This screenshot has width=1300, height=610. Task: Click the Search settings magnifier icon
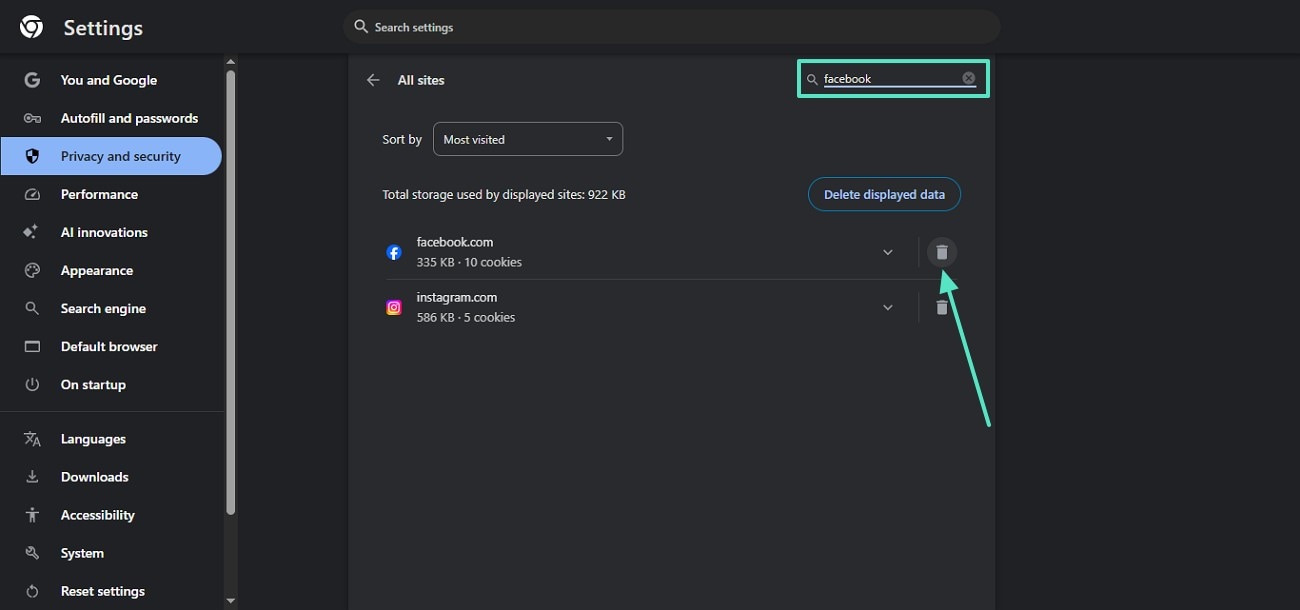361,27
